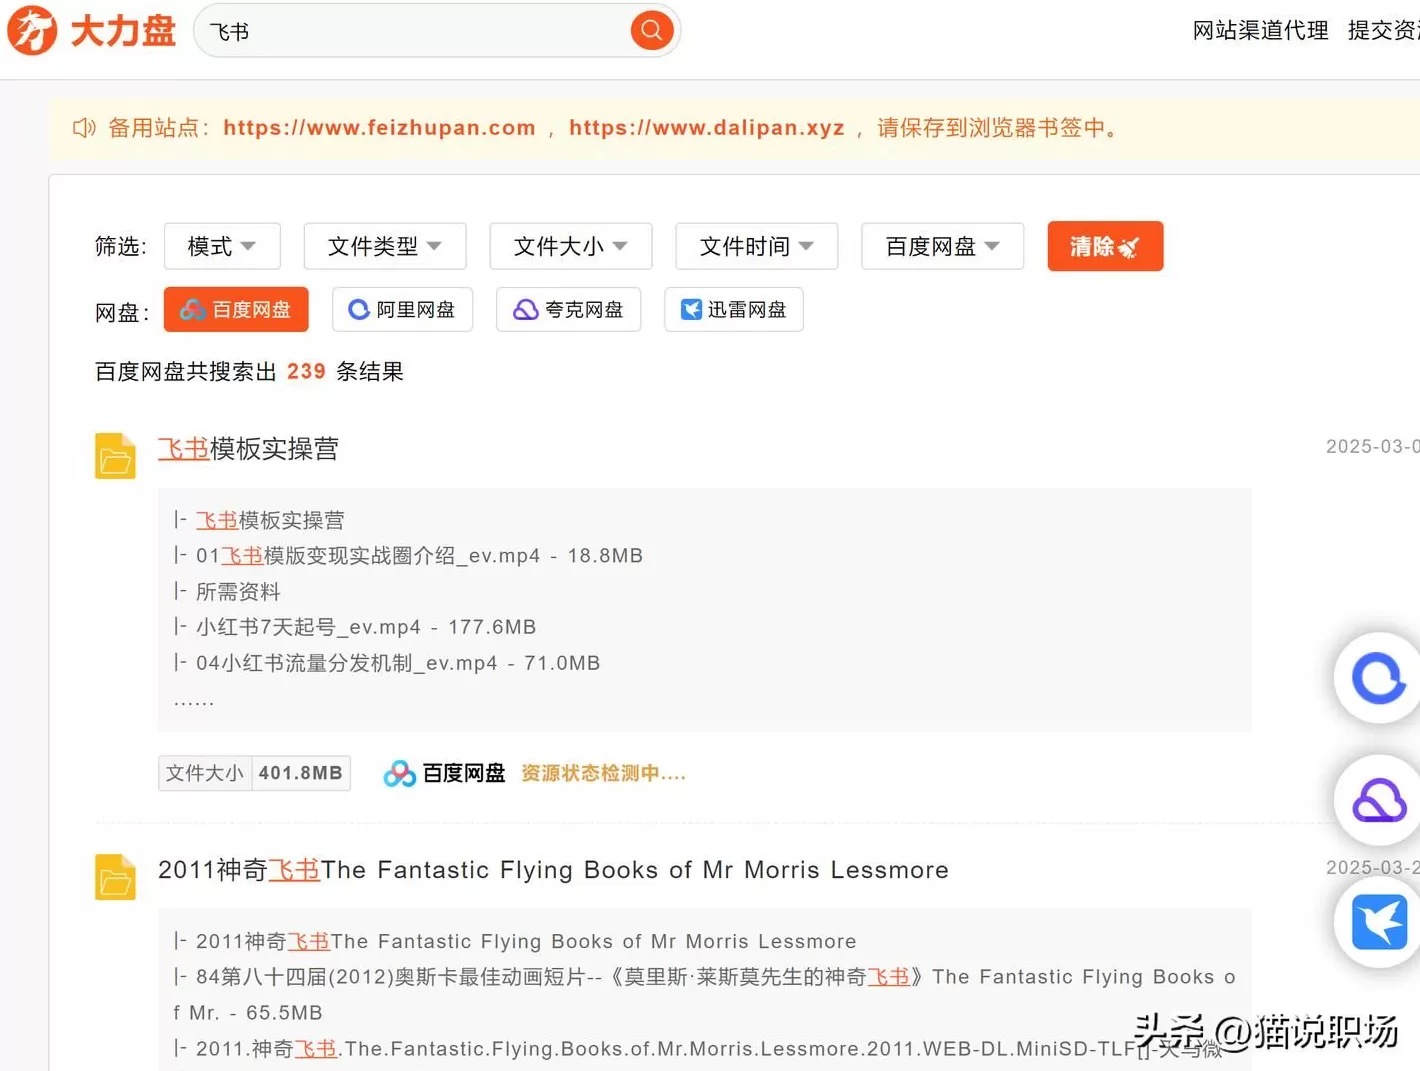Open 网站渠道代理 in top navigation
Screen dimensions: 1420x1071
click(1260, 31)
